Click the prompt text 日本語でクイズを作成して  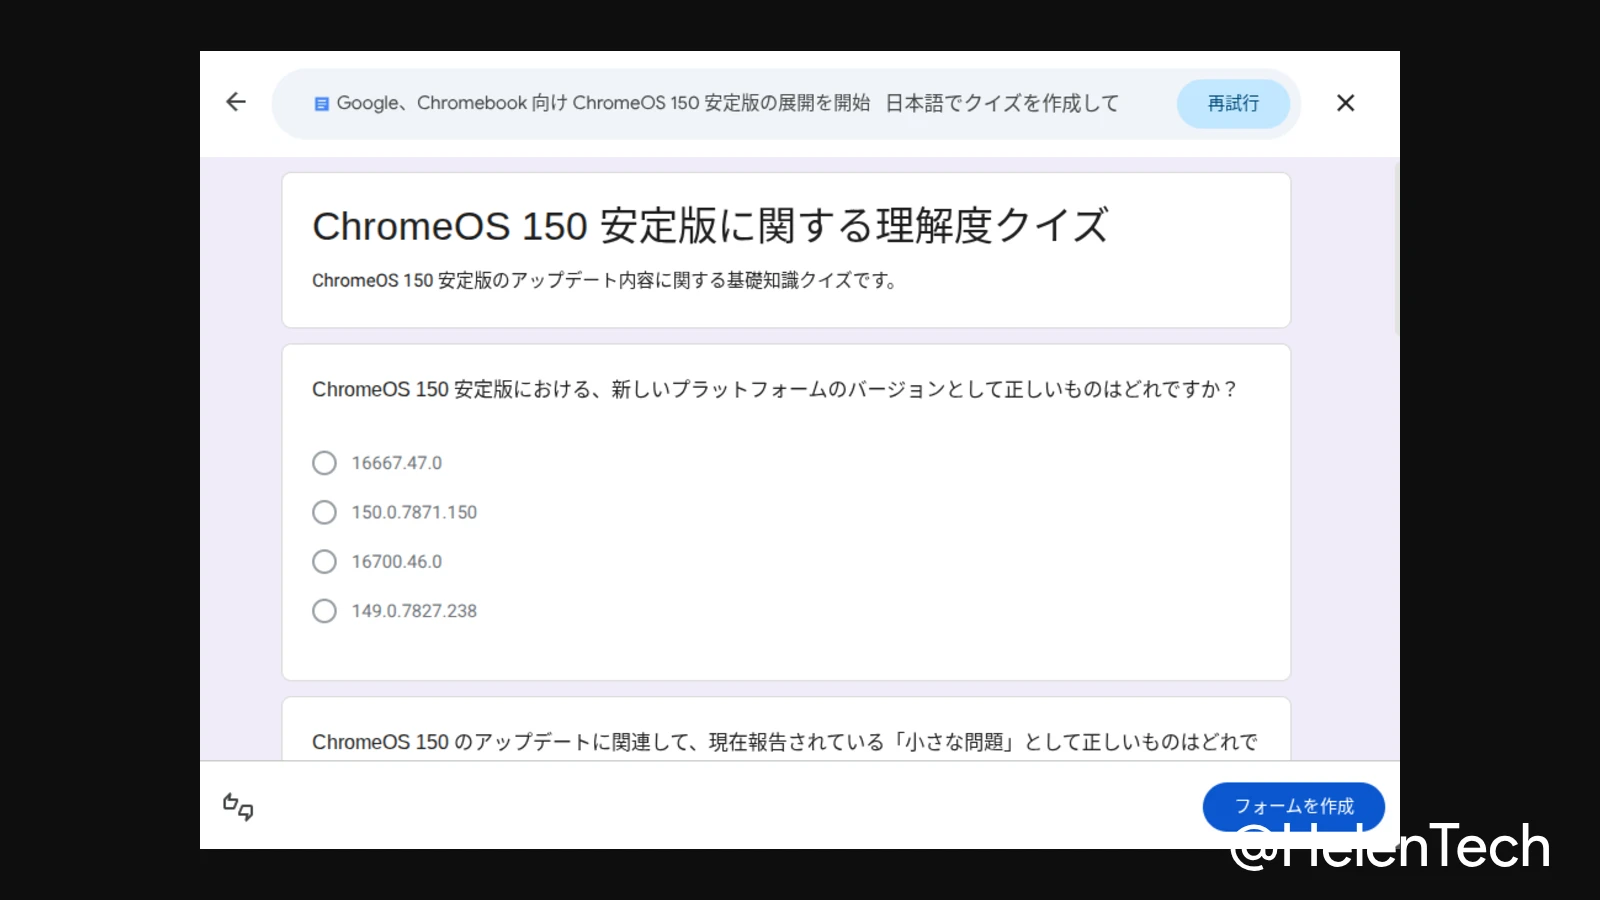tap(1003, 103)
